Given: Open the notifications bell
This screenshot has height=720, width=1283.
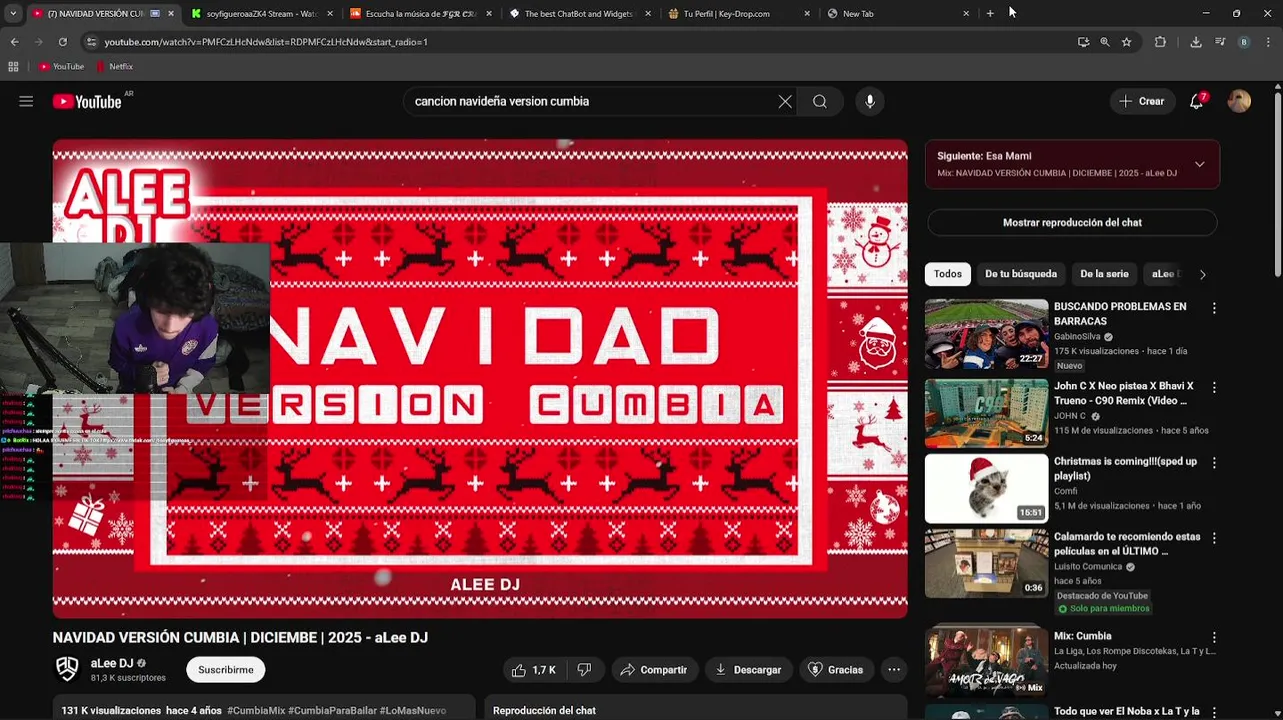Looking at the screenshot, I should (1197, 101).
